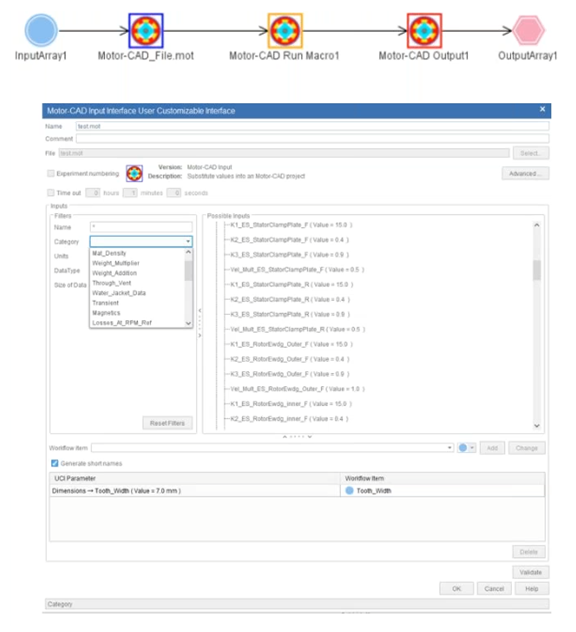Click the Time out minutes field
Screen dimensions: 576x632
(x=130, y=193)
